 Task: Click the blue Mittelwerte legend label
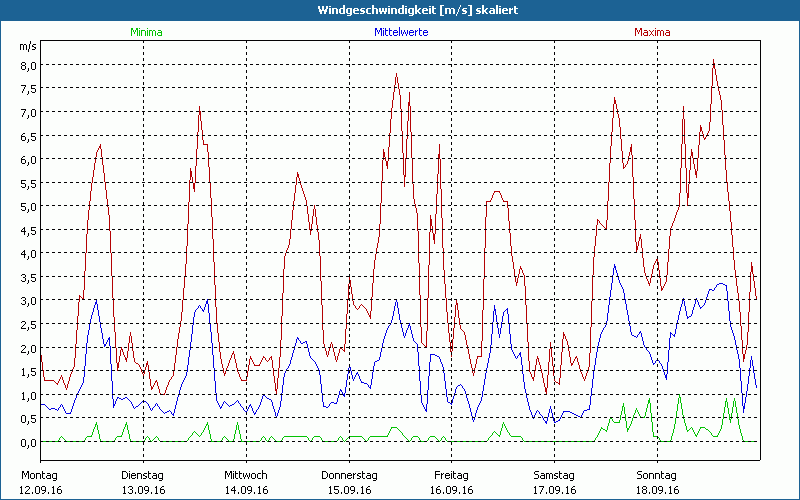401,32
